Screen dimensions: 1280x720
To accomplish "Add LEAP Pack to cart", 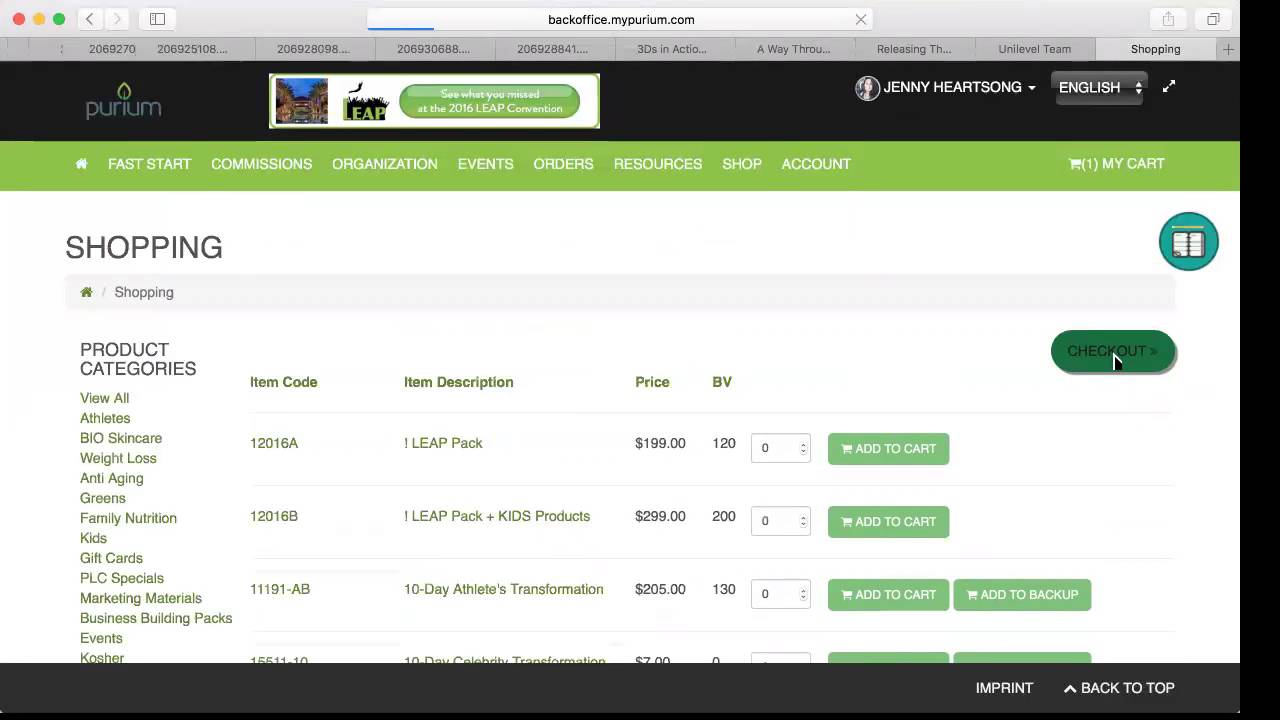I will (888, 449).
